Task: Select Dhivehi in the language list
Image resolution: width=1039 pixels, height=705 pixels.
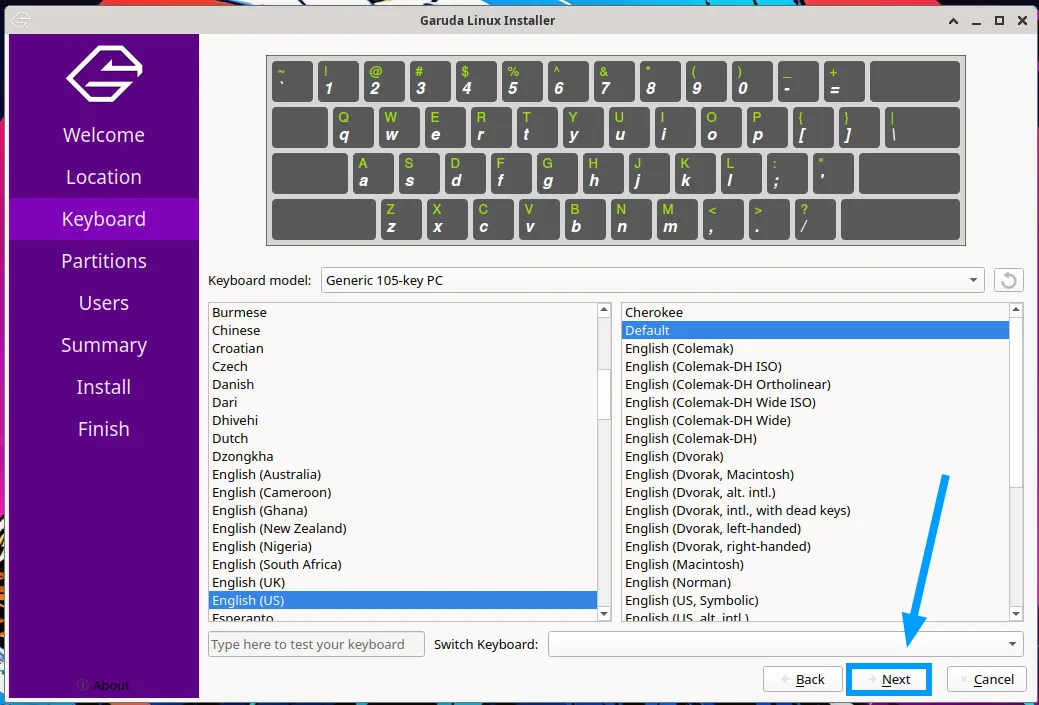Action: pos(402,420)
